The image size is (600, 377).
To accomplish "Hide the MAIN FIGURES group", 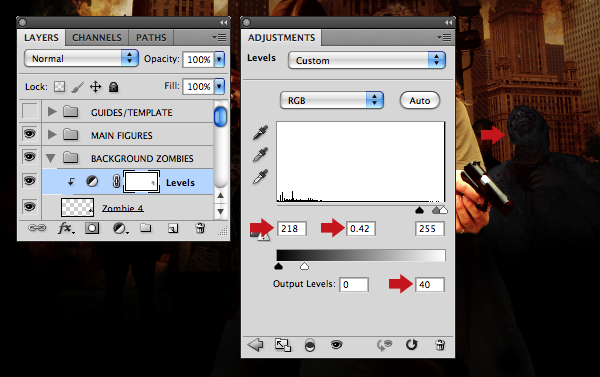I will click(x=30, y=134).
